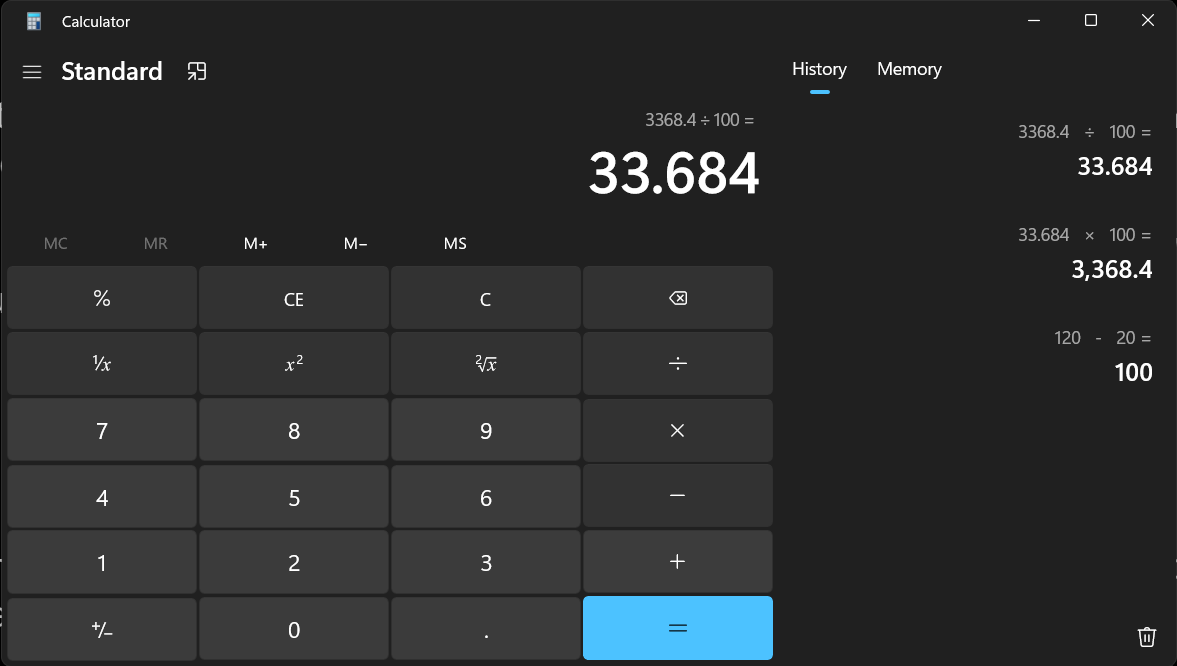Click digit 6 key
Viewport: 1177px width, 666px height.
click(486, 496)
